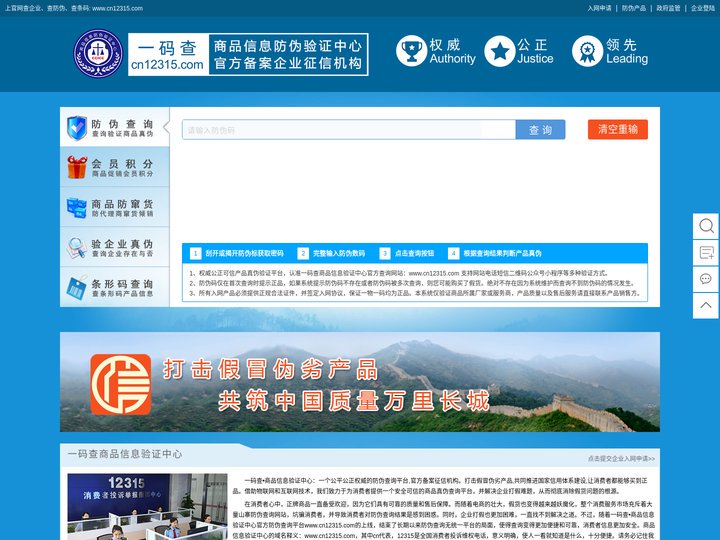Viewport: 720px width, 540px height.
Task: Click the 商品信息防伪验证中心 header text
Action: [288, 46]
